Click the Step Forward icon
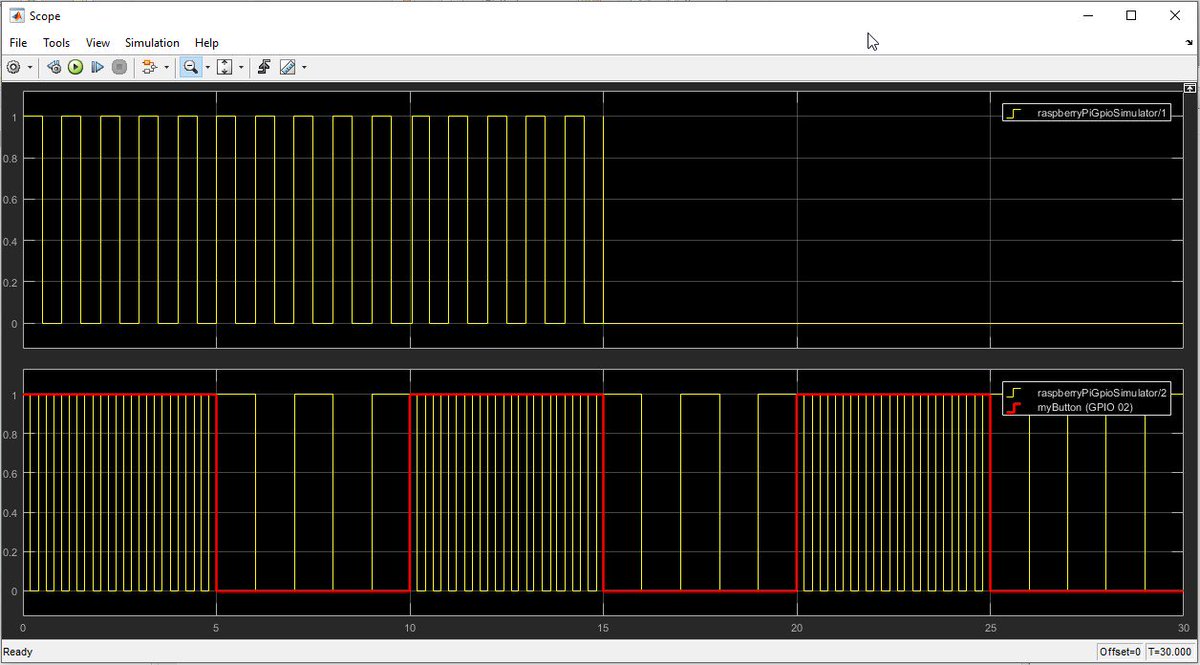Image resolution: width=1200 pixels, height=665 pixels. pos(98,67)
